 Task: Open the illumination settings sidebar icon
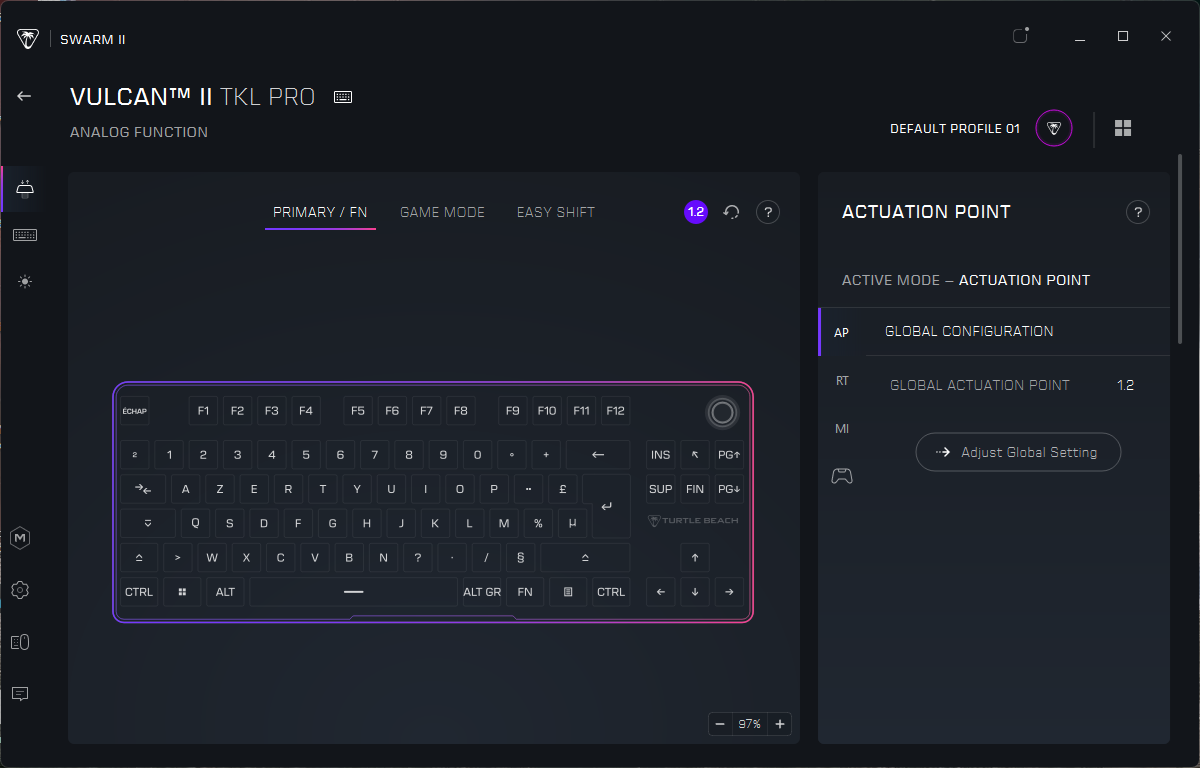pos(24,282)
